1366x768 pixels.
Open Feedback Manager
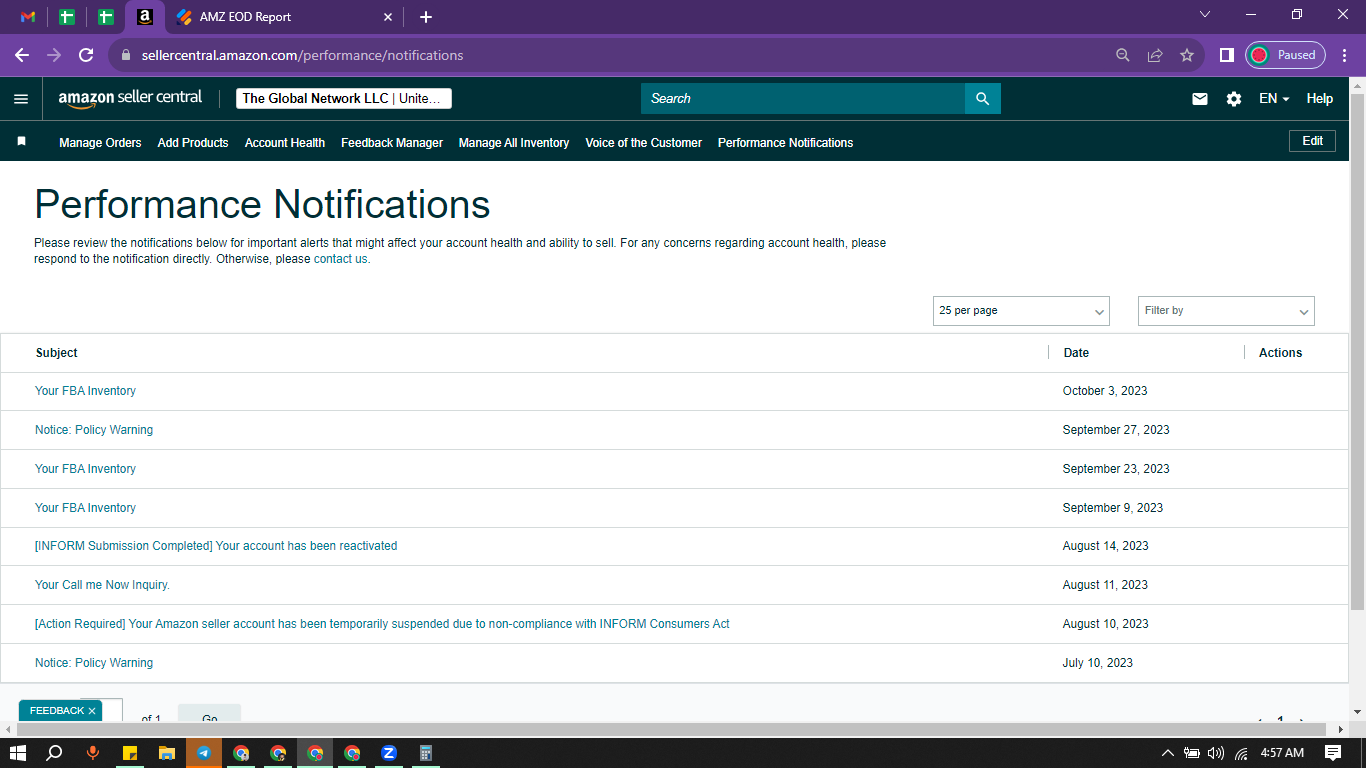point(392,143)
